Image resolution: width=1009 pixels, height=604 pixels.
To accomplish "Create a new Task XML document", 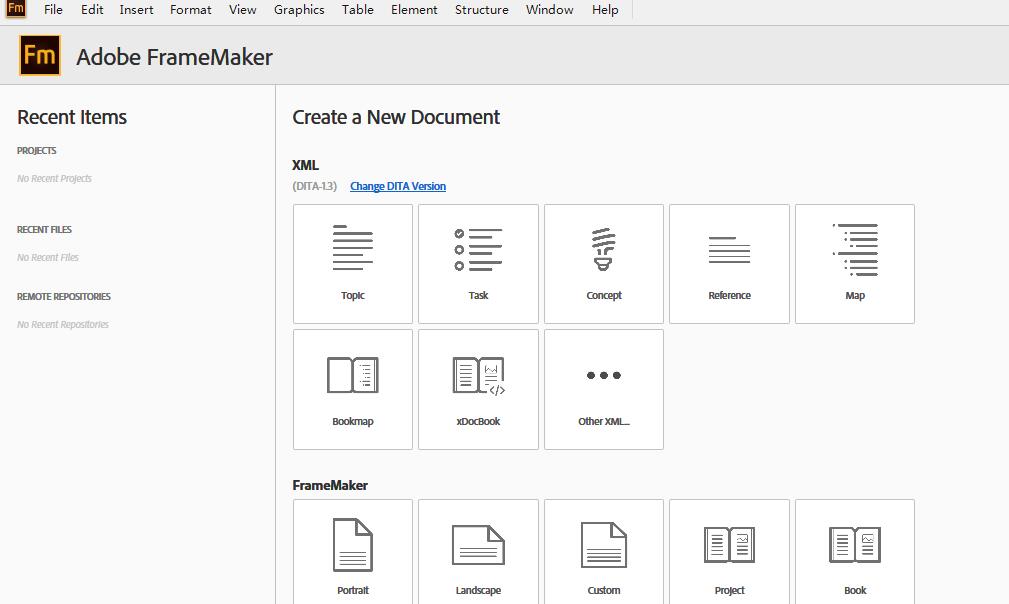I will [x=478, y=264].
